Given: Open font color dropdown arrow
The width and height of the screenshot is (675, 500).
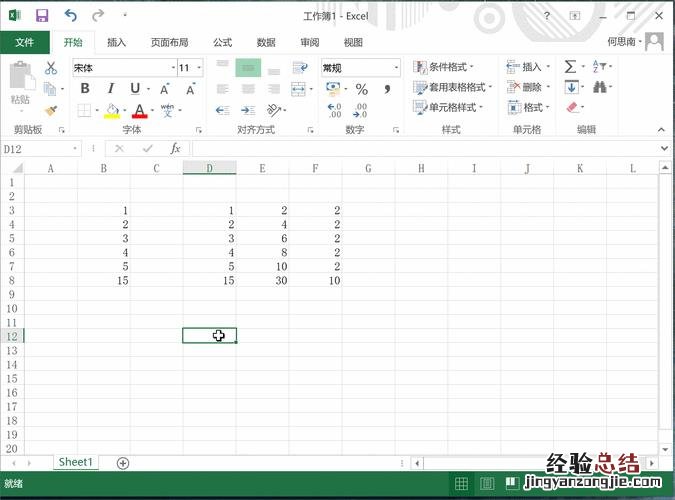Looking at the screenshot, I should tap(152, 111).
